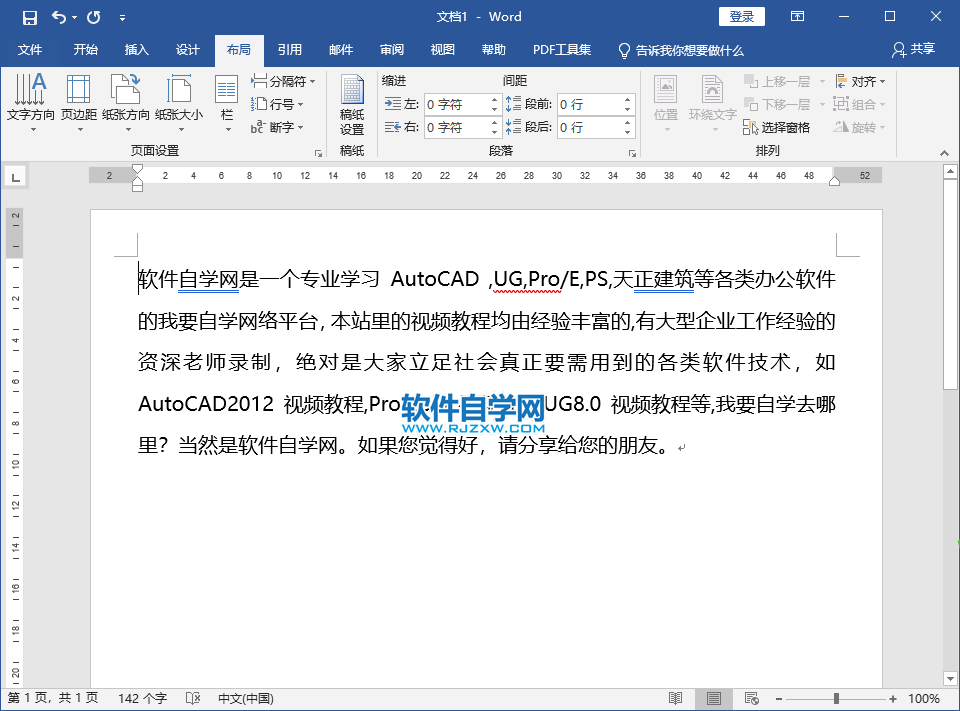Open the 环绕文字 wrap text tool

click(712, 102)
